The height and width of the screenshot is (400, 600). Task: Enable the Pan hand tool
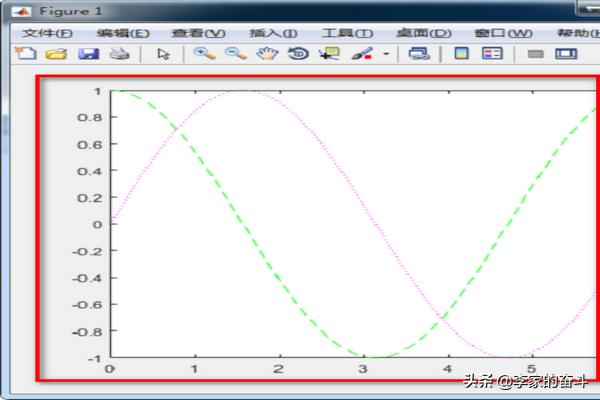(x=266, y=54)
